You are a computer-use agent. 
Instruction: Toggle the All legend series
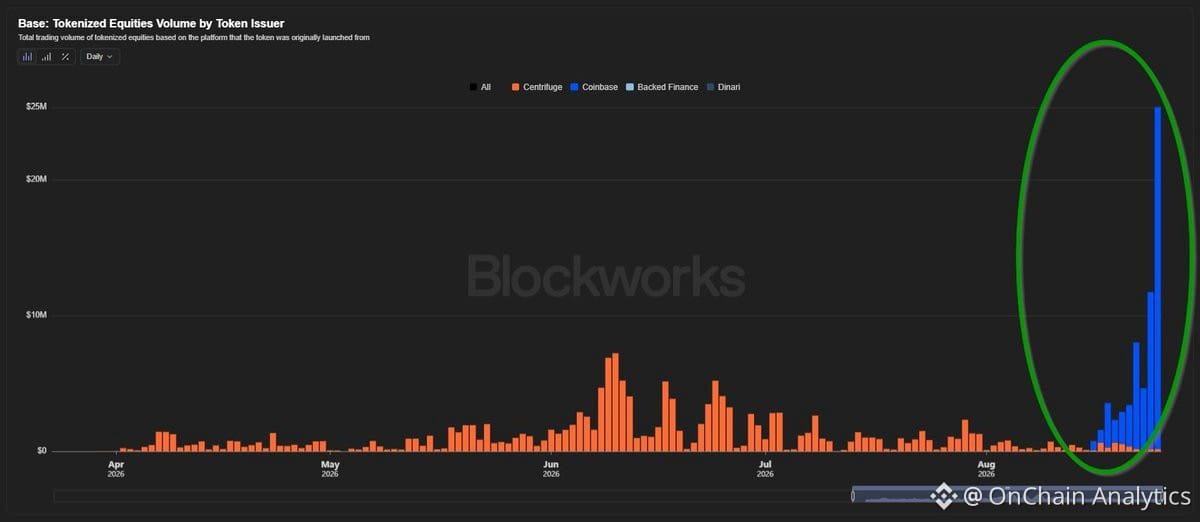[480, 87]
